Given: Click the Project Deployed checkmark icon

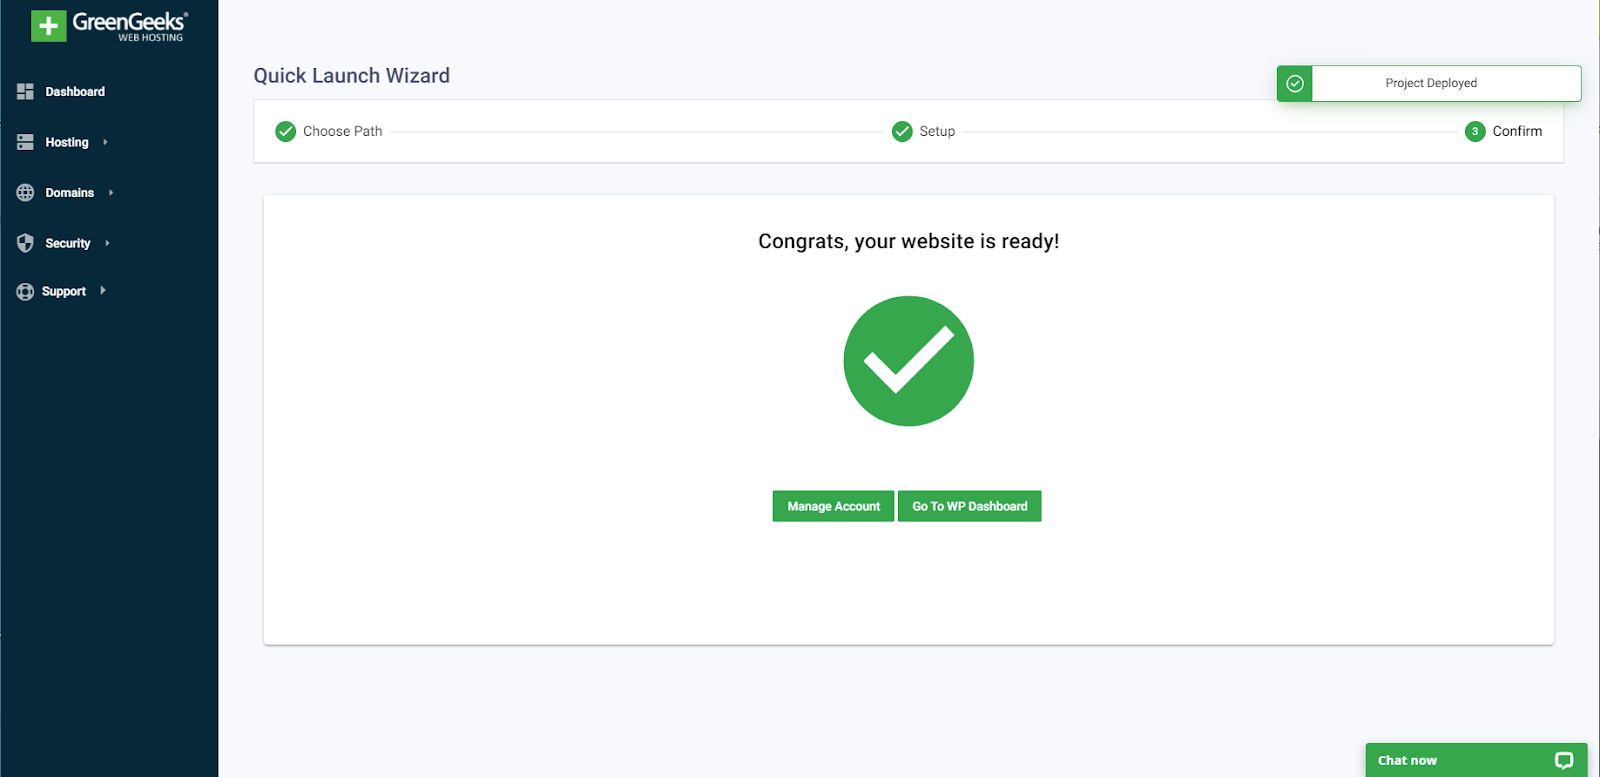Looking at the screenshot, I should pyautogui.click(x=1295, y=83).
